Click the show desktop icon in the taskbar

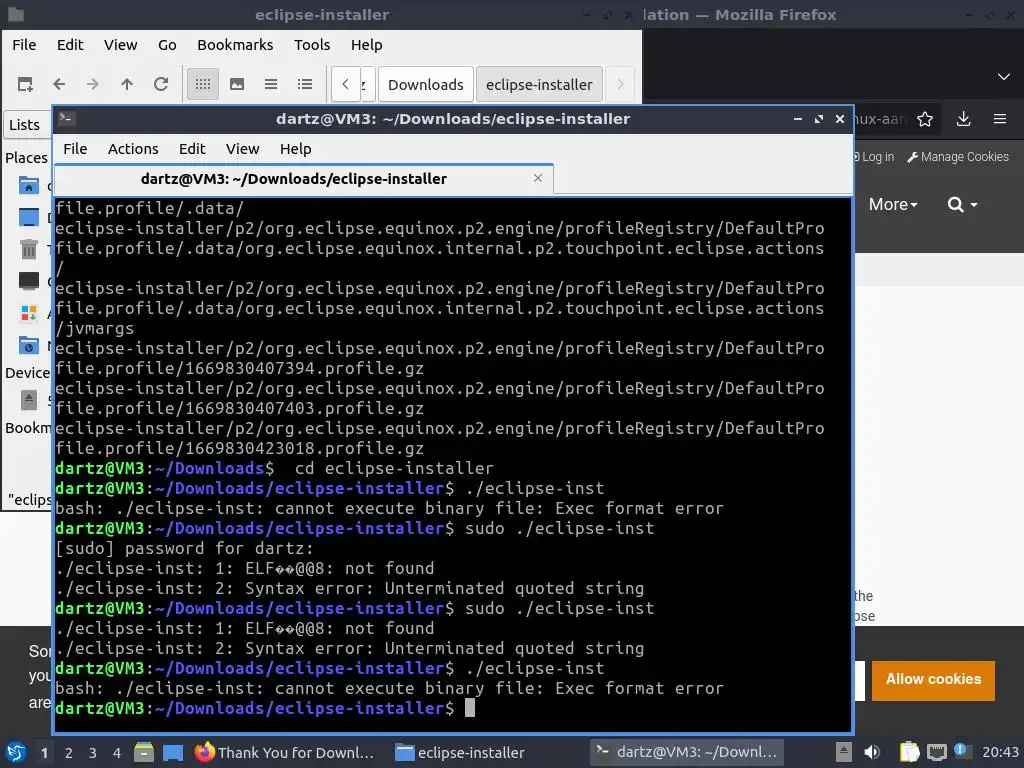(173, 752)
